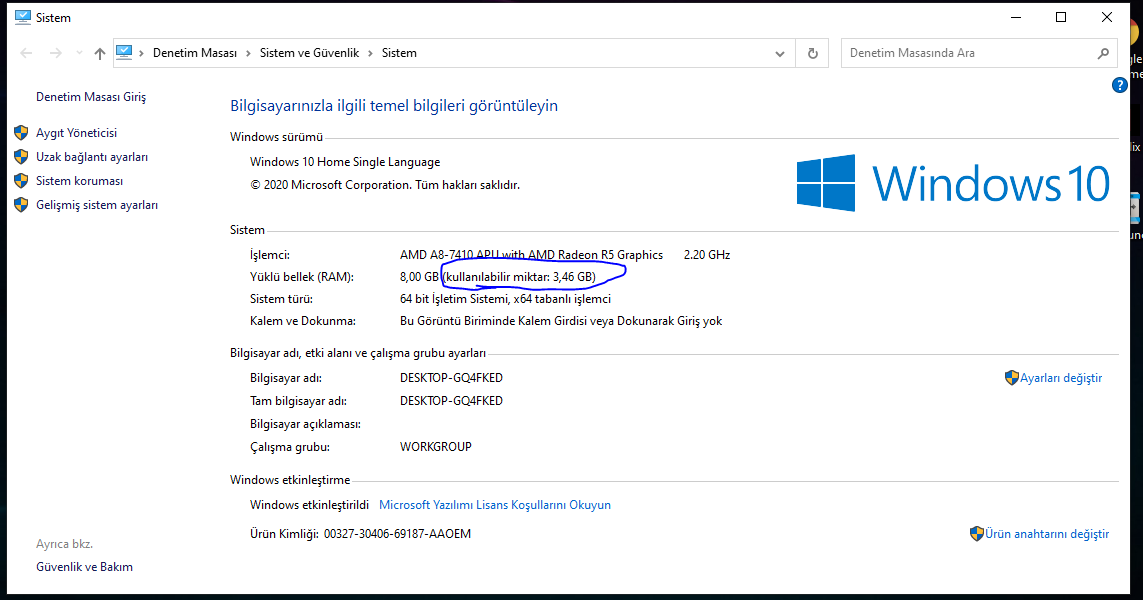
Task: Open Güvenlik ve Bakım
Action: [85, 566]
